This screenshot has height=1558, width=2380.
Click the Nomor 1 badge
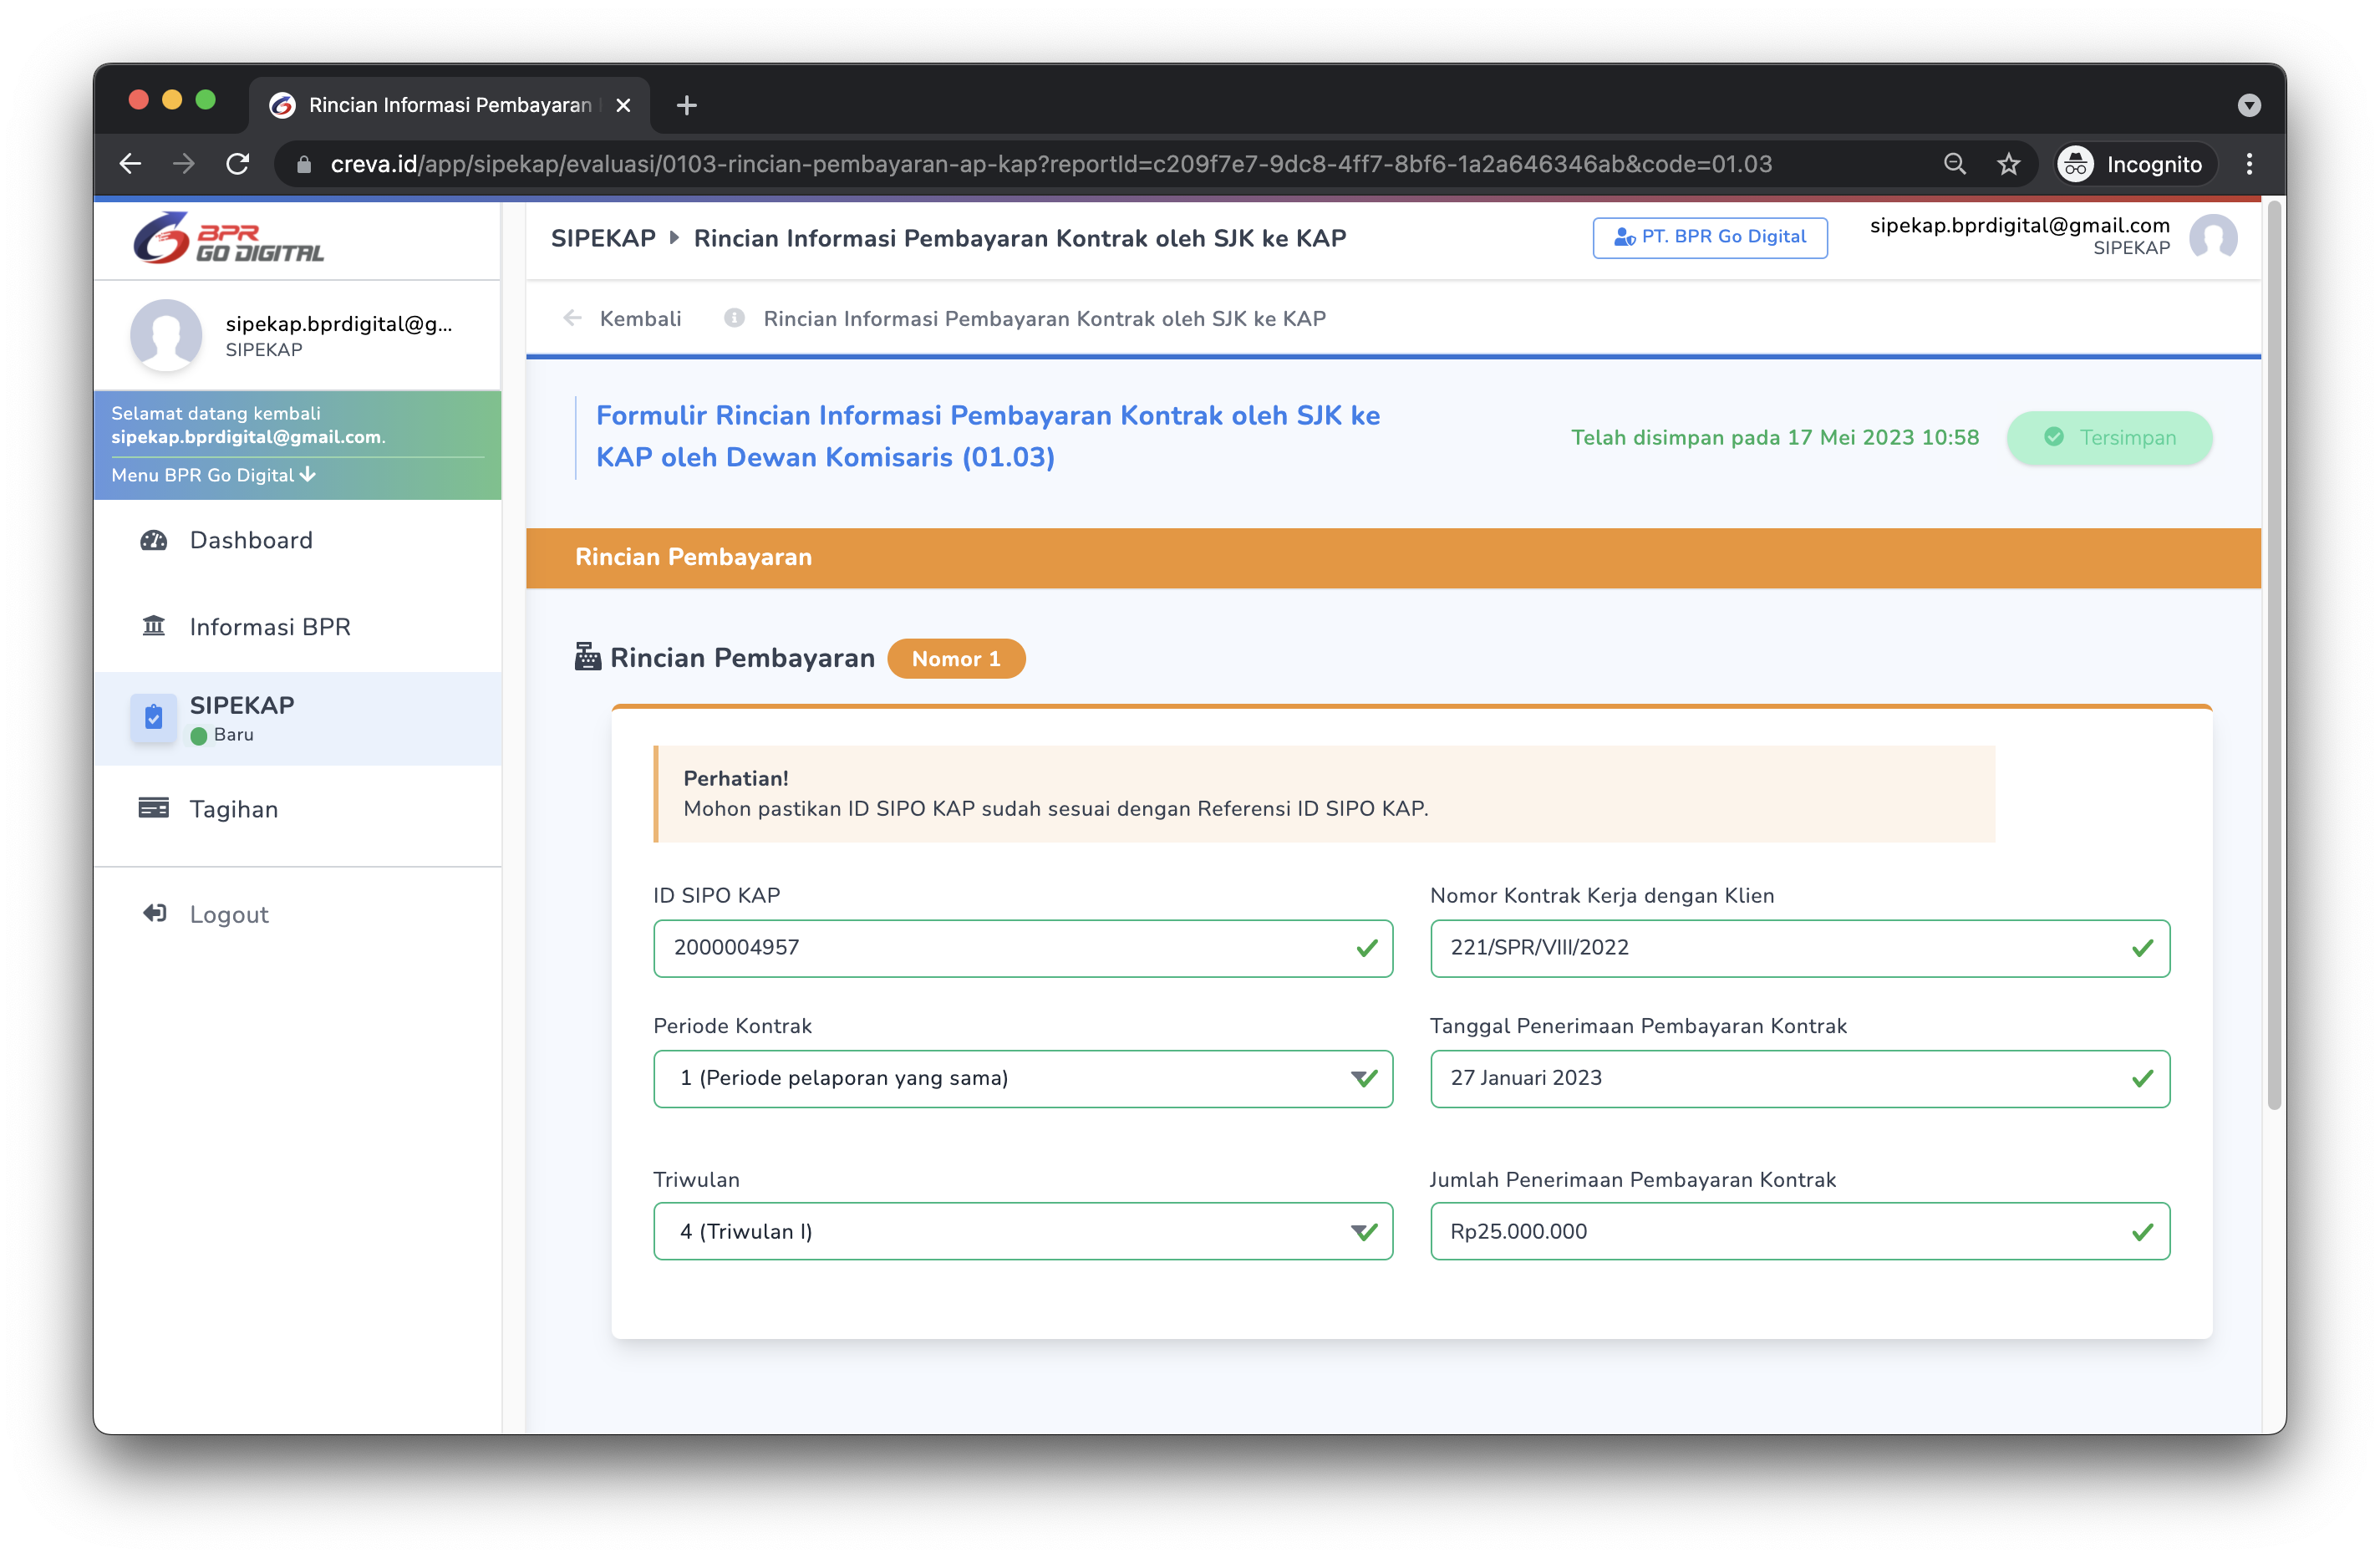pyautogui.click(x=955, y=658)
